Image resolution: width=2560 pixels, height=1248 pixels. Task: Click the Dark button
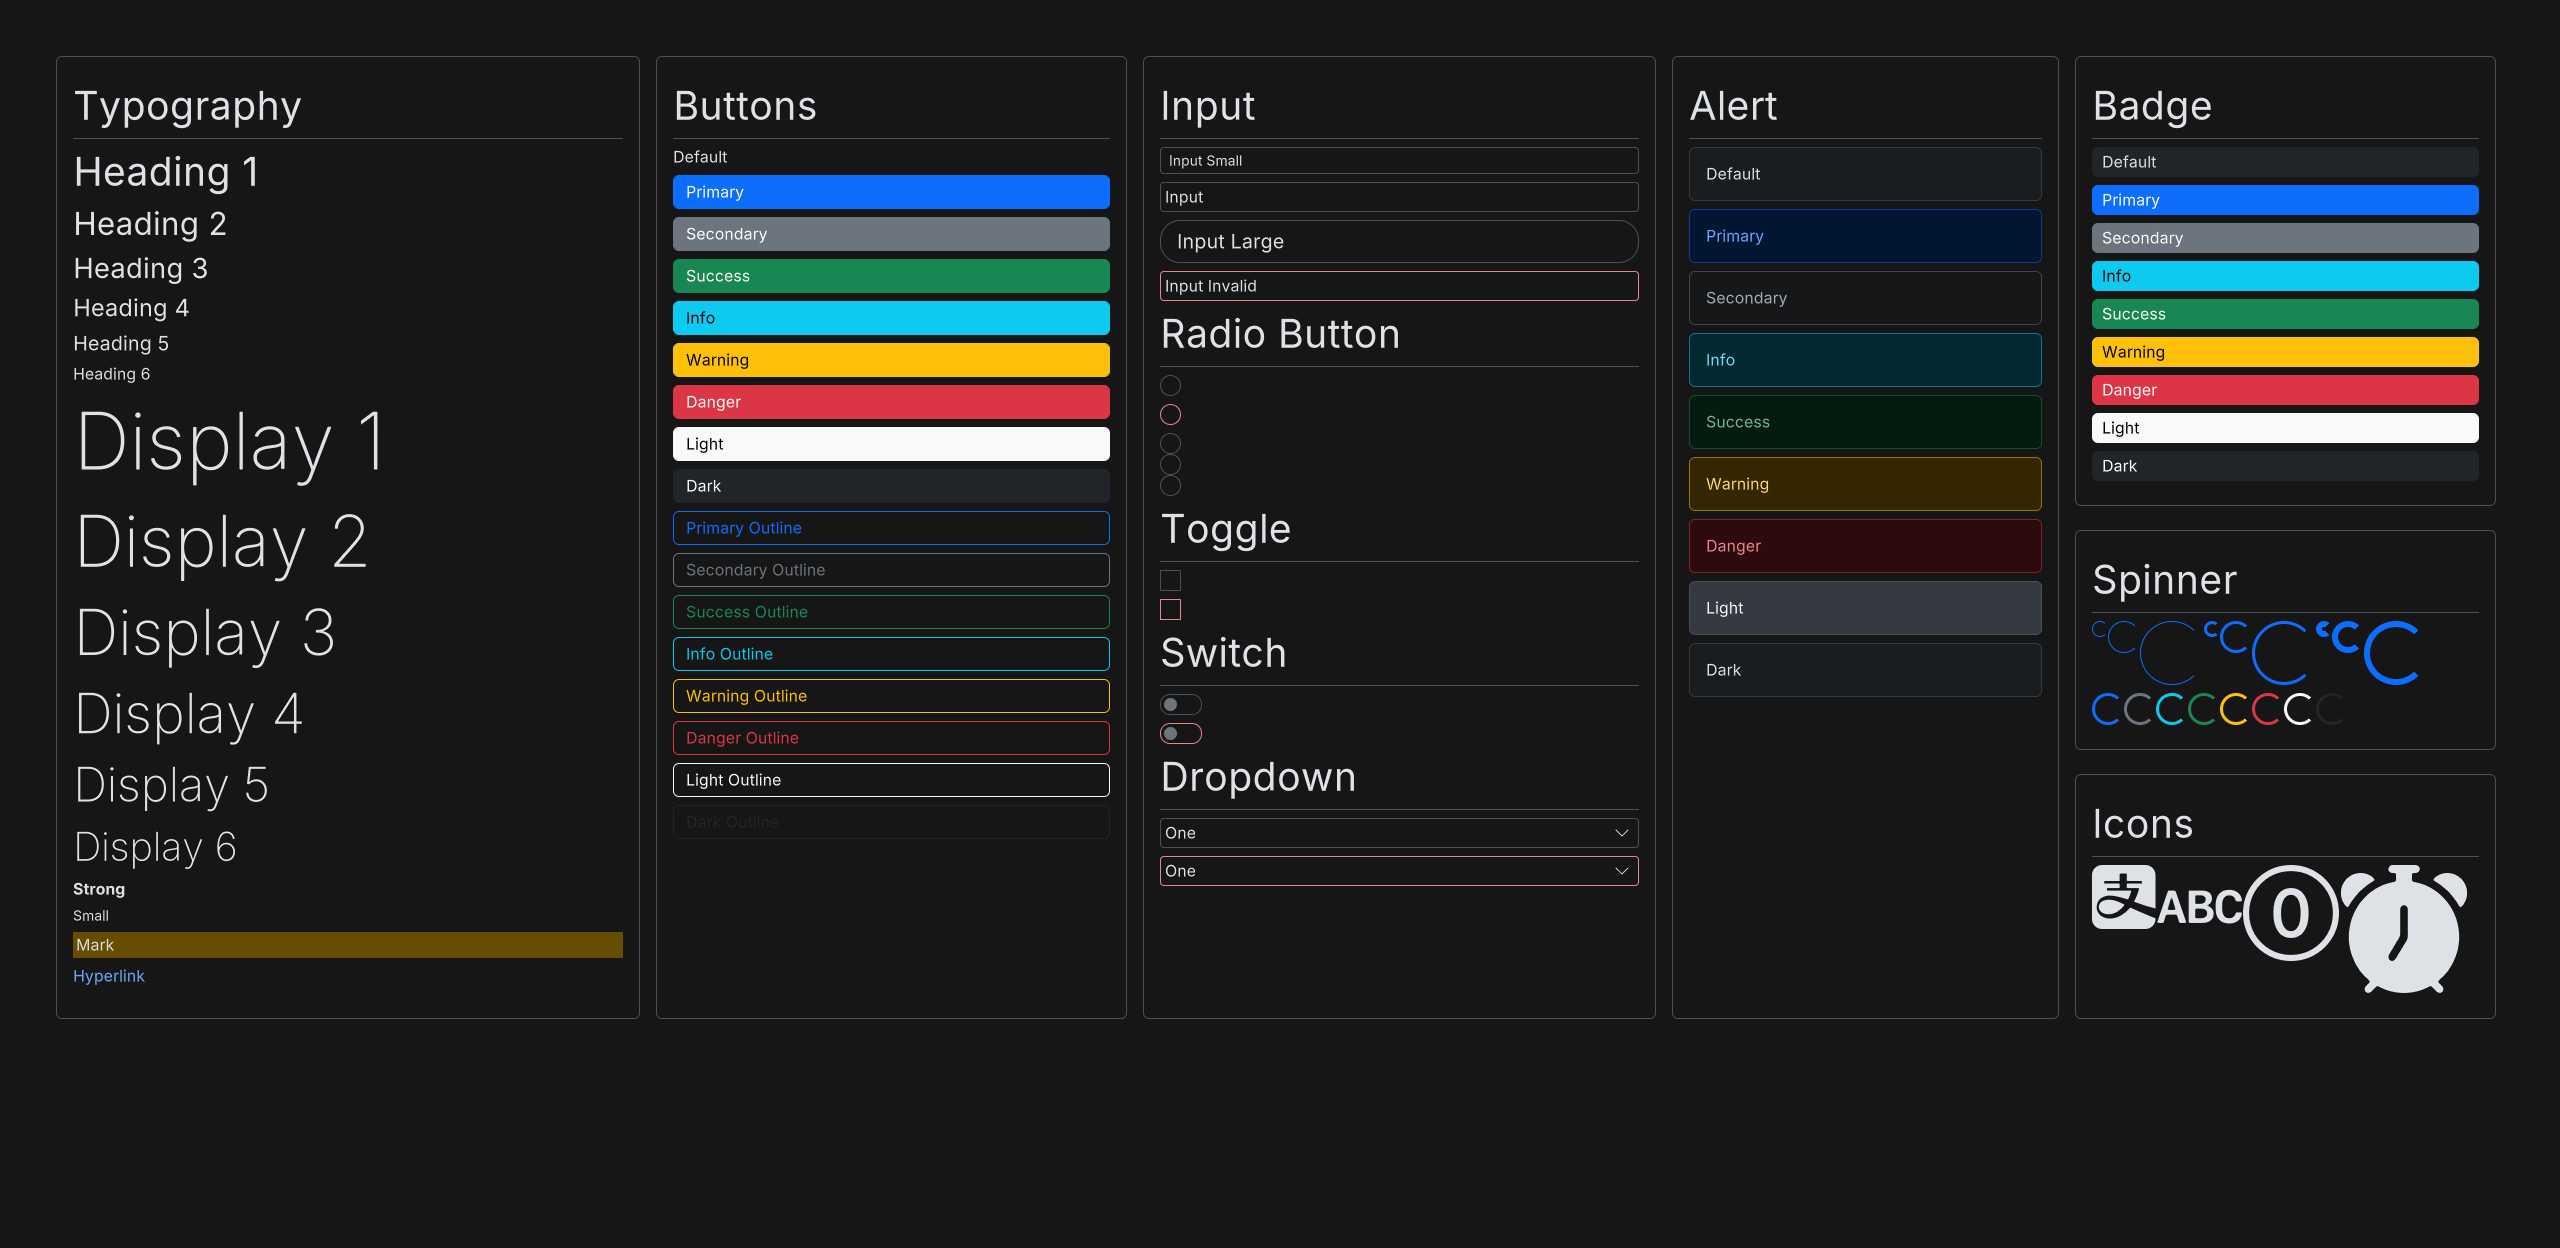pyautogui.click(x=891, y=486)
